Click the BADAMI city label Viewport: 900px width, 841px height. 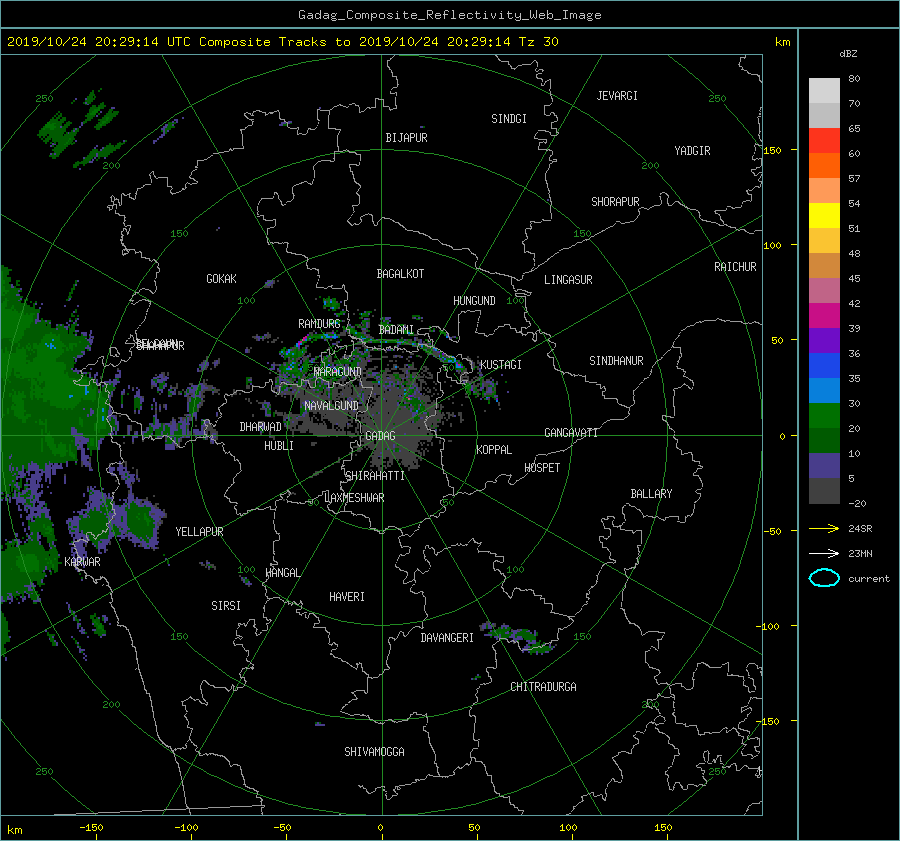(396, 330)
